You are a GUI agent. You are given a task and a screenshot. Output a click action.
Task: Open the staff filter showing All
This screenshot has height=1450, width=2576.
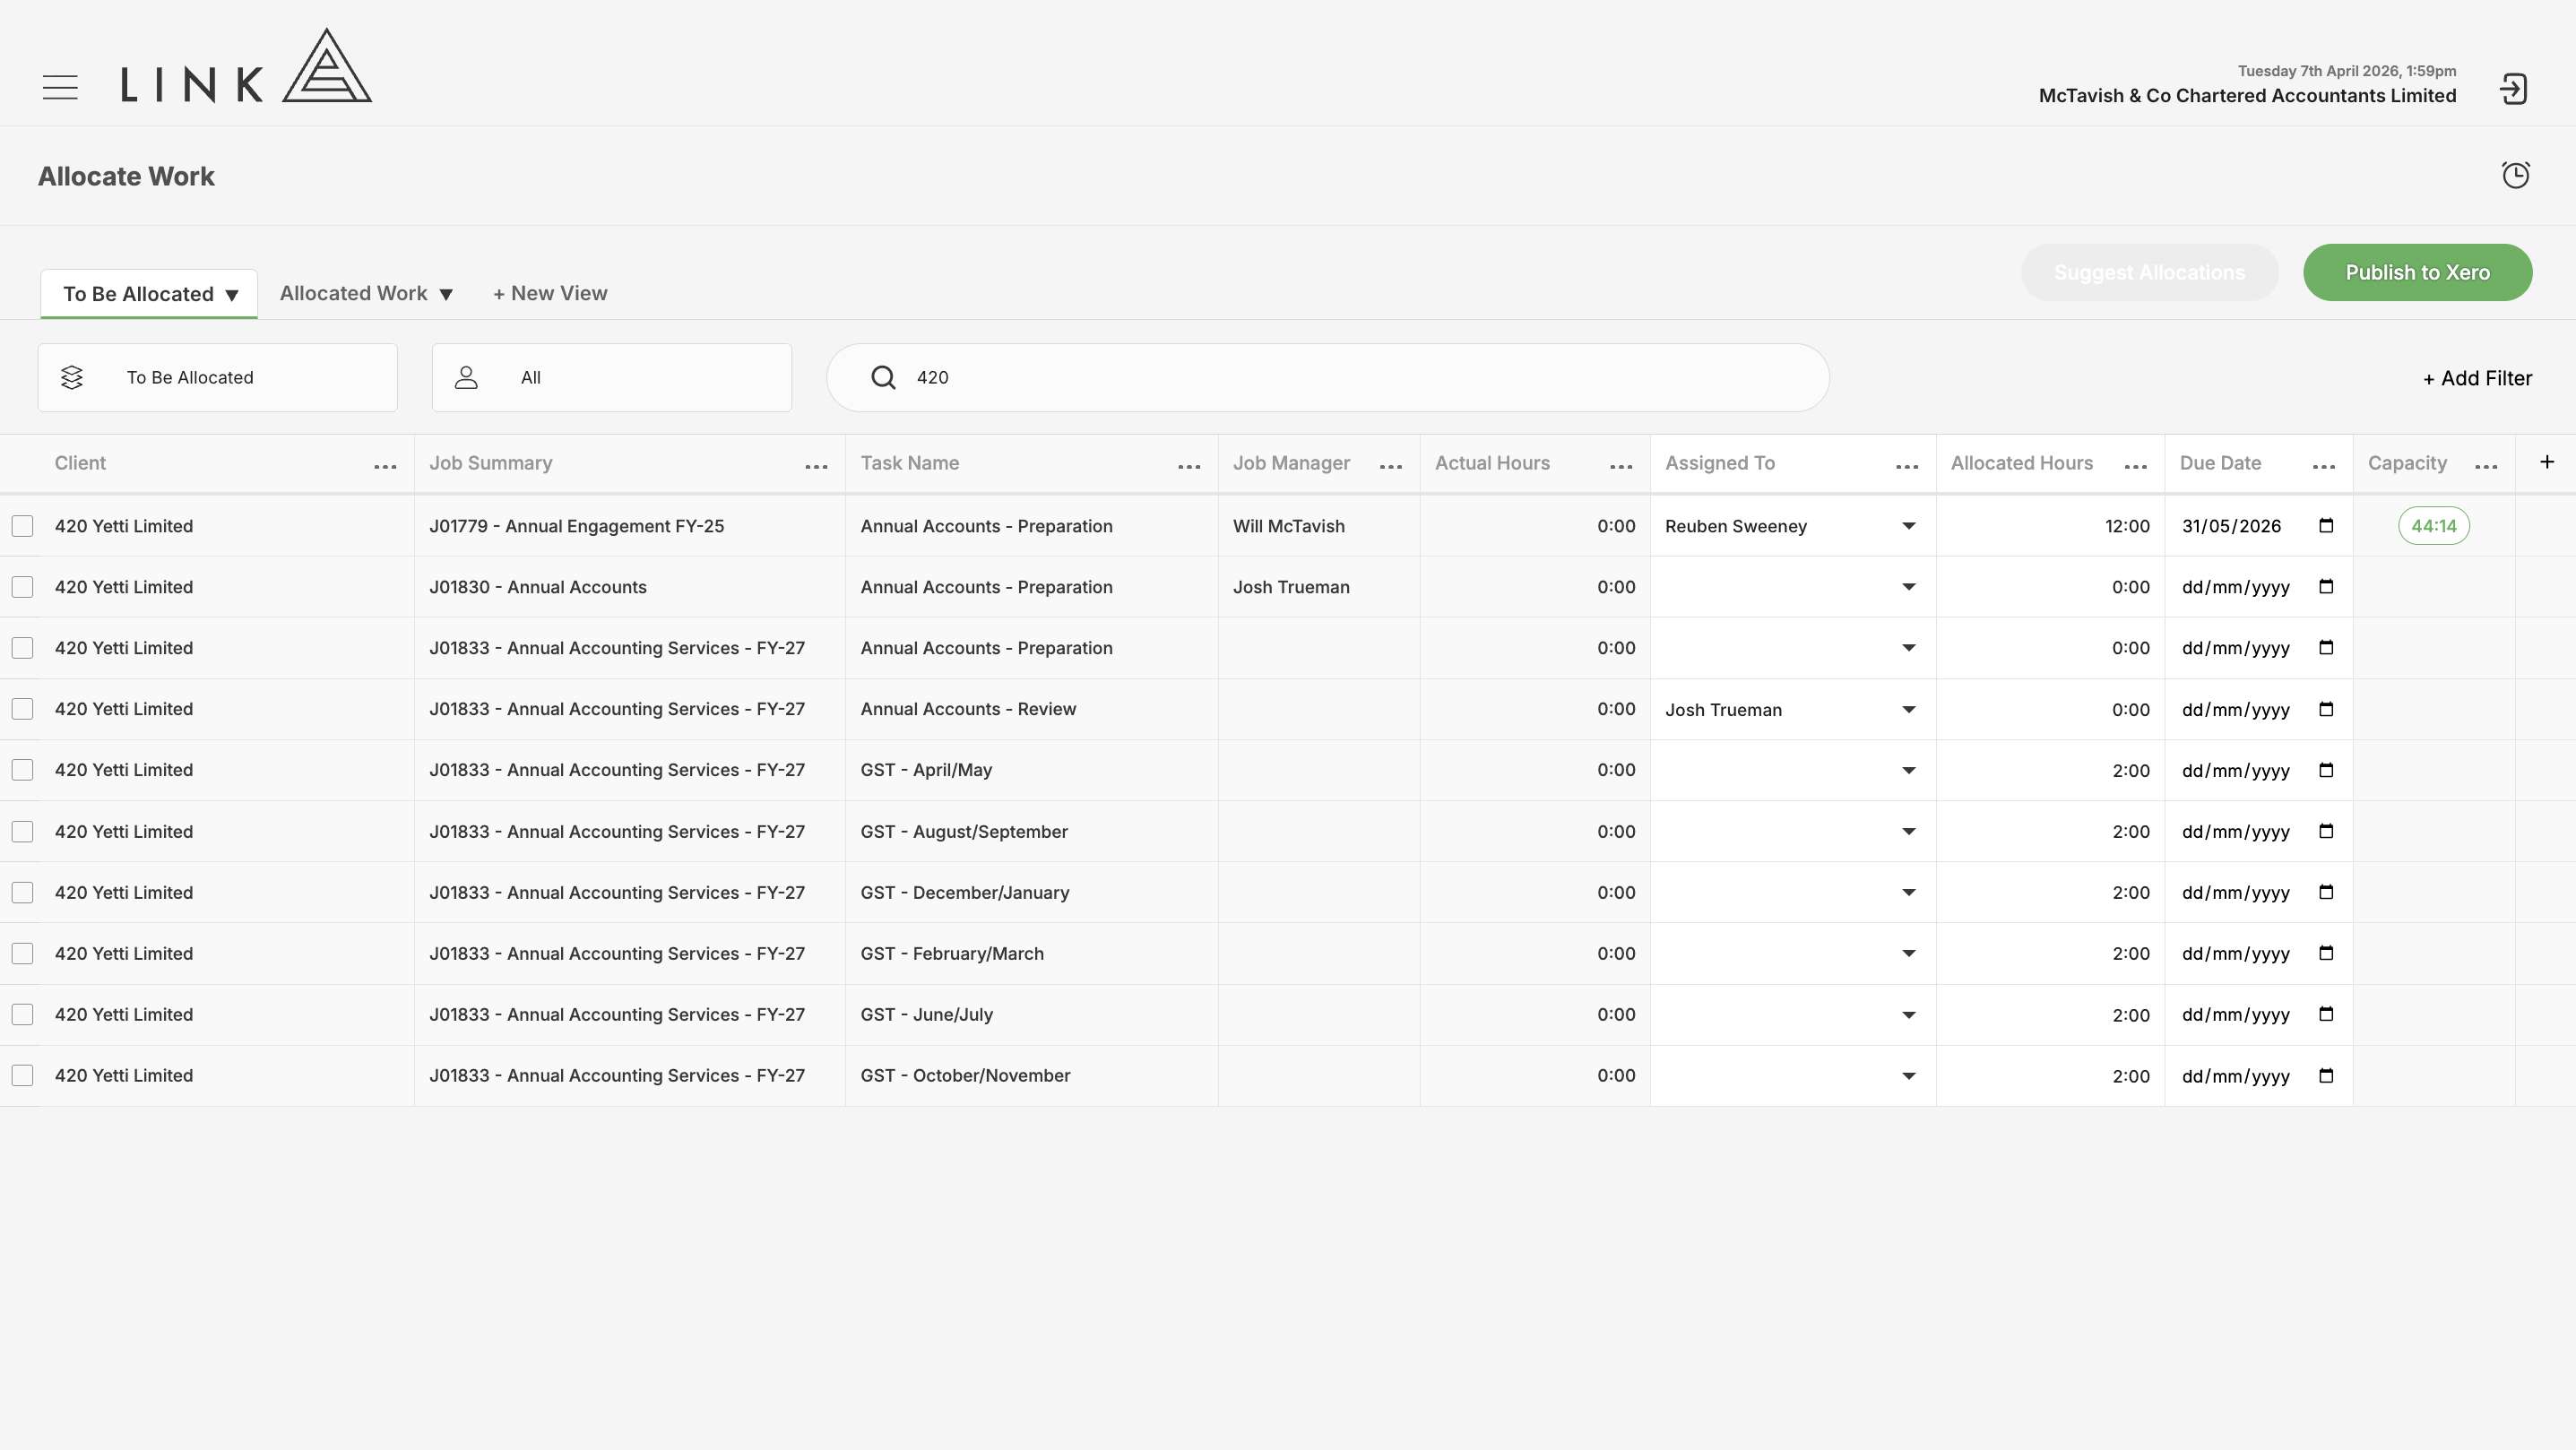[x=612, y=378]
